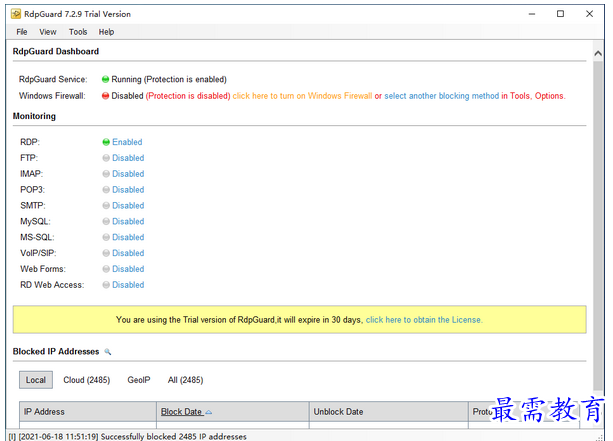Viewport: 613px width, 441px height.
Task: Click 'Running (Protection is enabled)' text
Action: (169, 79)
